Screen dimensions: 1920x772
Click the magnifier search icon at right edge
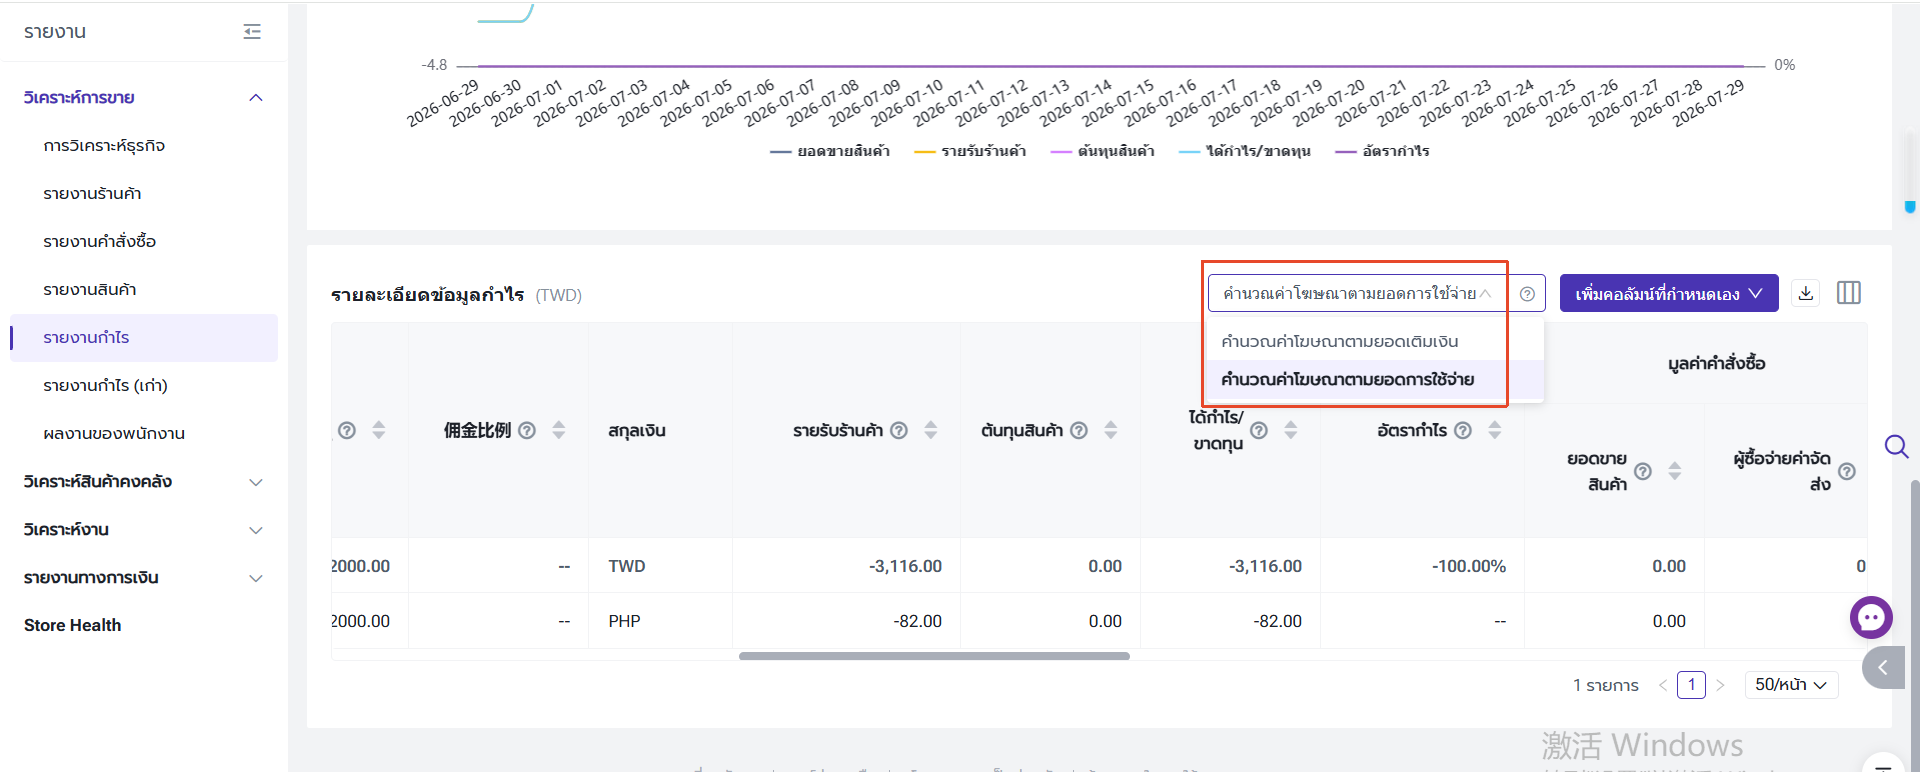click(1896, 446)
